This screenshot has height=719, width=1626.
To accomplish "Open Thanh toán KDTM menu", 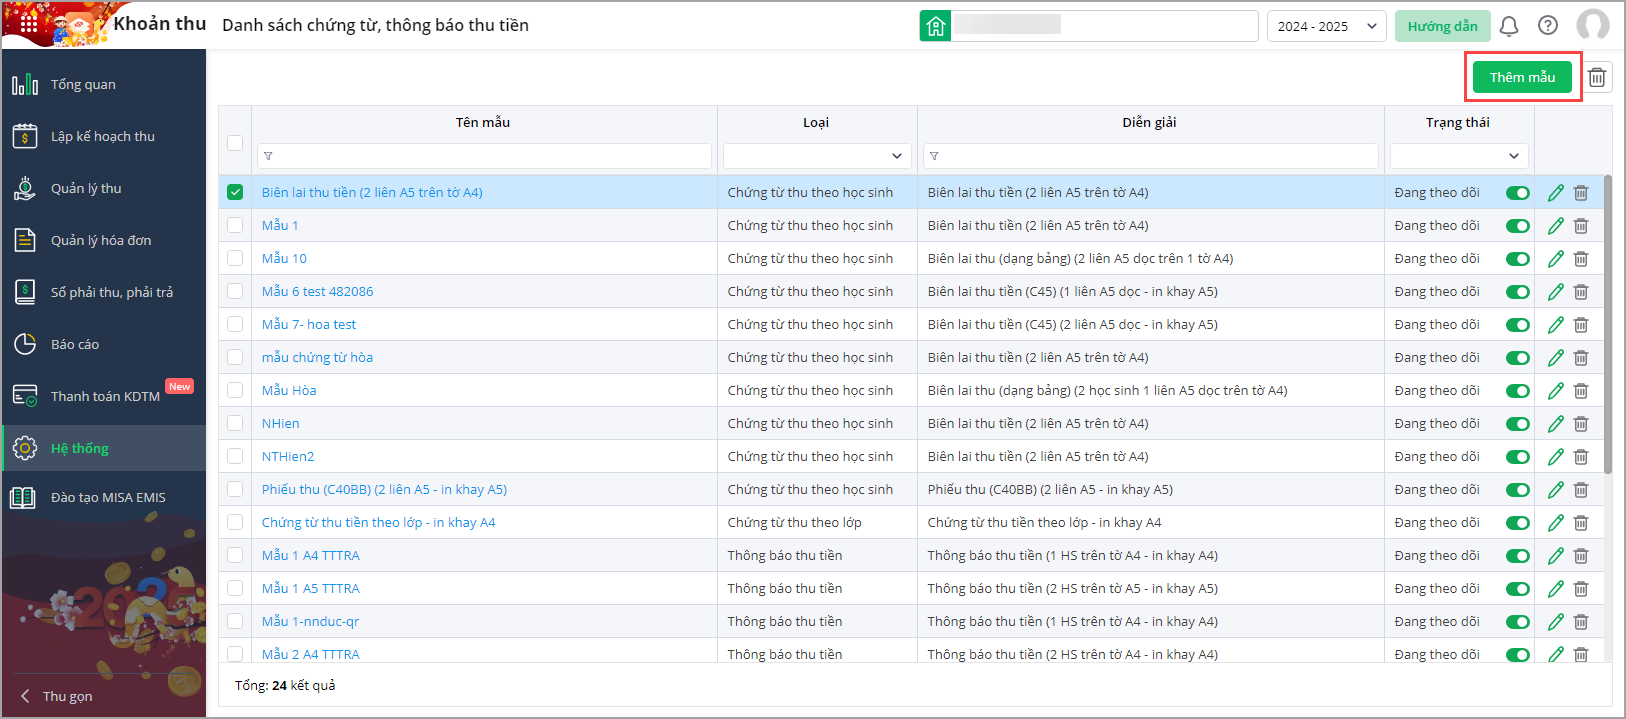I will coord(104,397).
